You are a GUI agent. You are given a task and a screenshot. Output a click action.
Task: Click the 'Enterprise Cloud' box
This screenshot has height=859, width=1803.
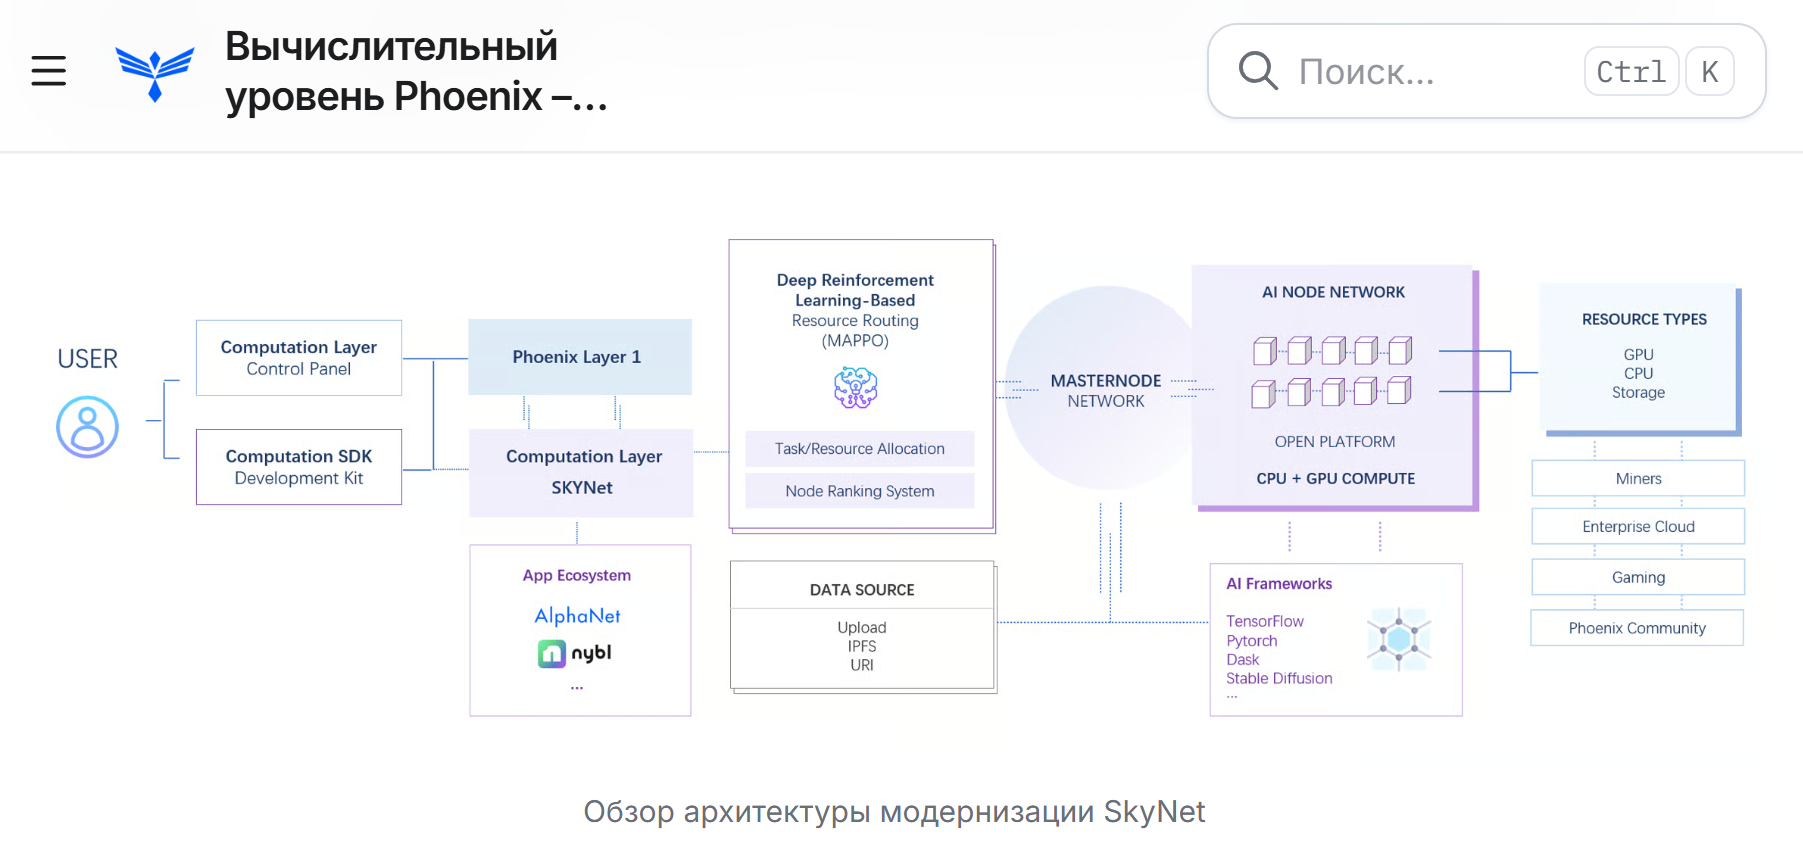(1638, 527)
